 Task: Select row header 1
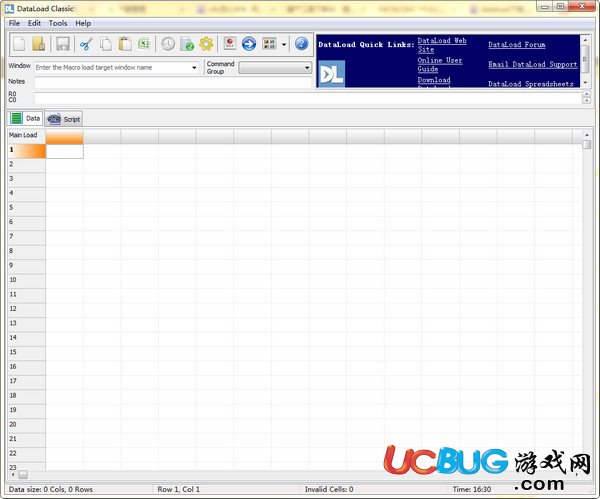(x=26, y=150)
